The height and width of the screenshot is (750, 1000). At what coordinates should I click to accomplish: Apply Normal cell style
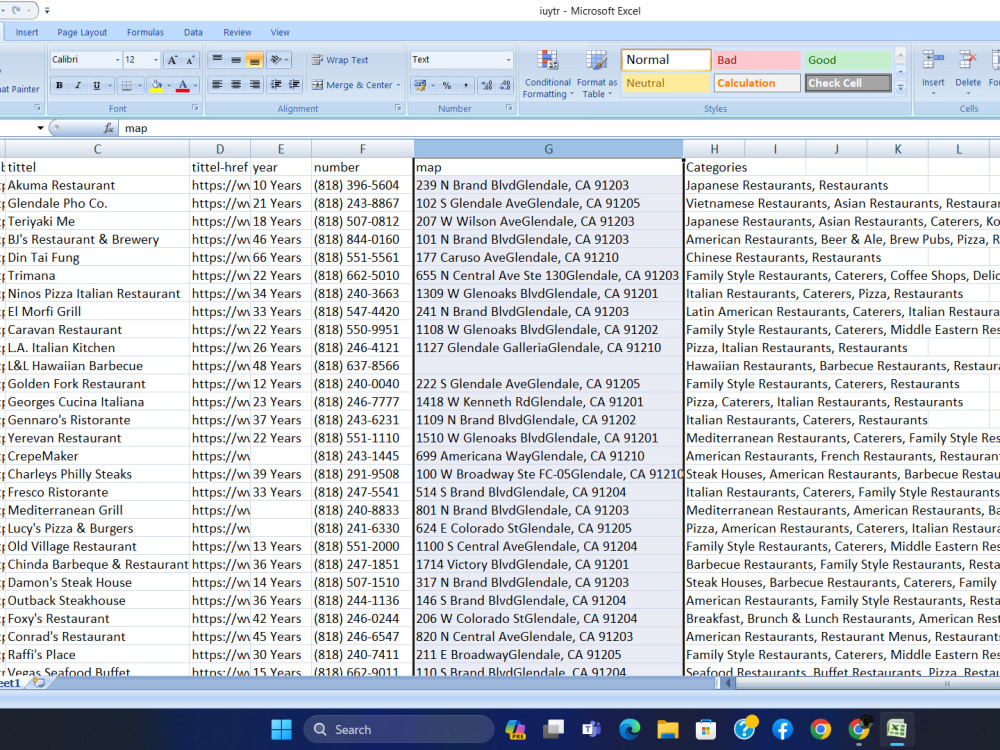pos(666,60)
